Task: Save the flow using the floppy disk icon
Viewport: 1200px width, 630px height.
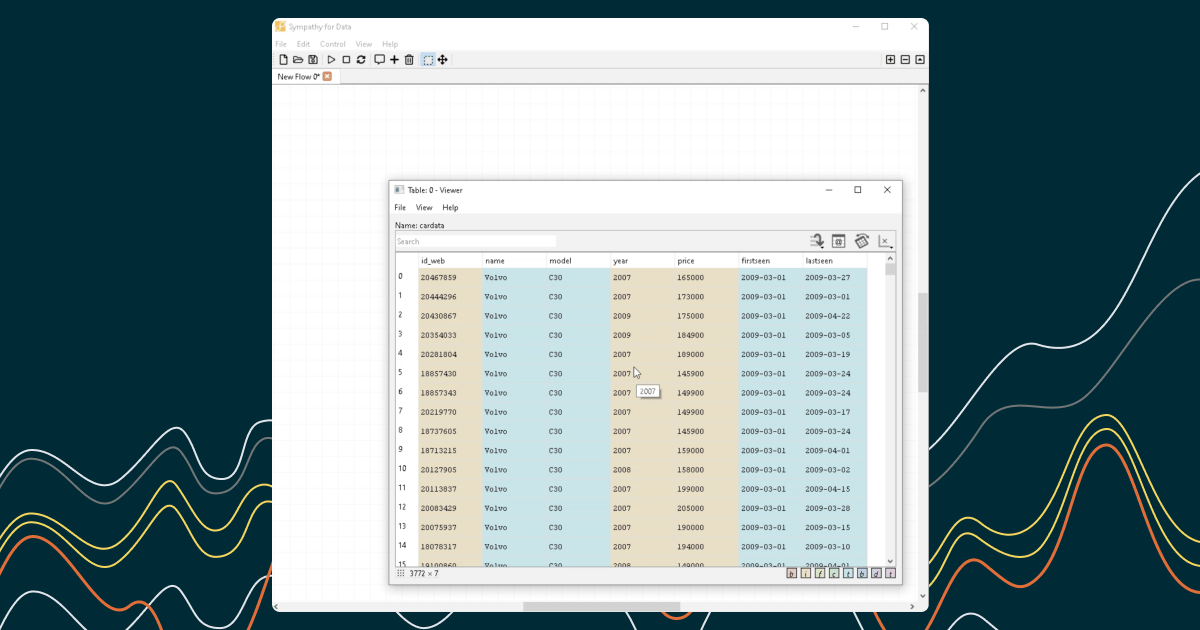Action: pyautogui.click(x=313, y=60)
